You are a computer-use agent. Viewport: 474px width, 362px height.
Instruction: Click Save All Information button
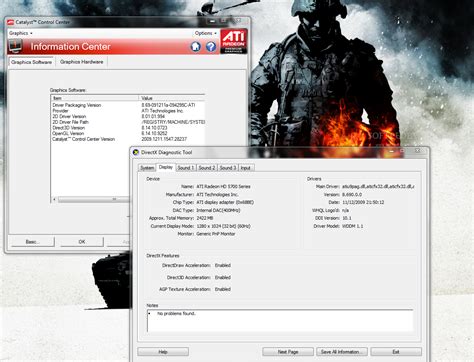point(342,352)
